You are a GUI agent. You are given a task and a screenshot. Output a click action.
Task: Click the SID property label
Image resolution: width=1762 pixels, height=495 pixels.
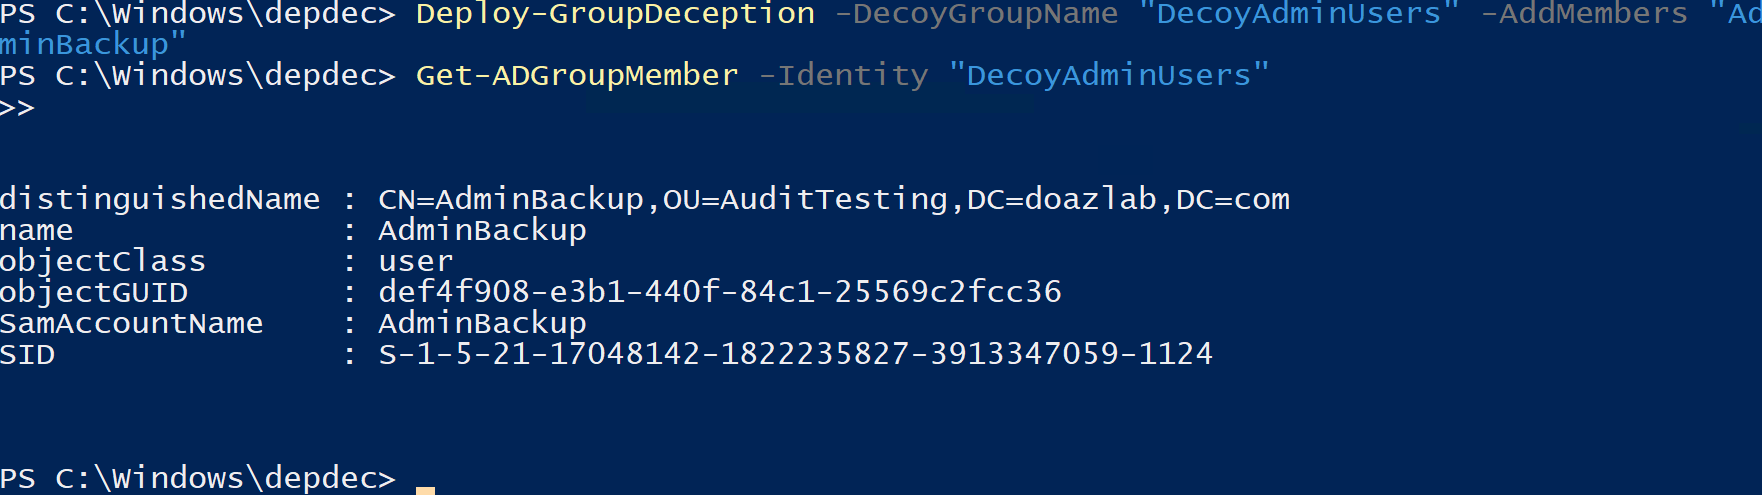pos(27,354)
